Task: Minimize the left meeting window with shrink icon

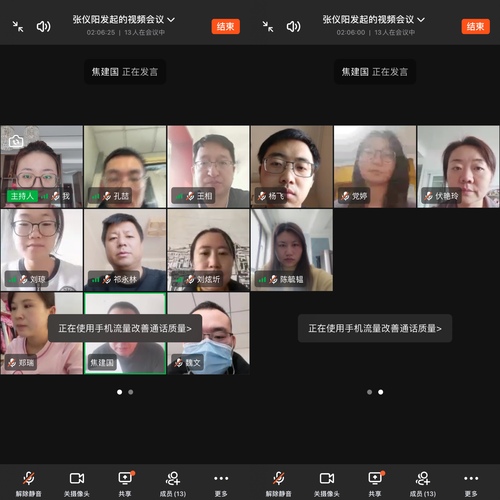Action: click(x=18, y=27)
